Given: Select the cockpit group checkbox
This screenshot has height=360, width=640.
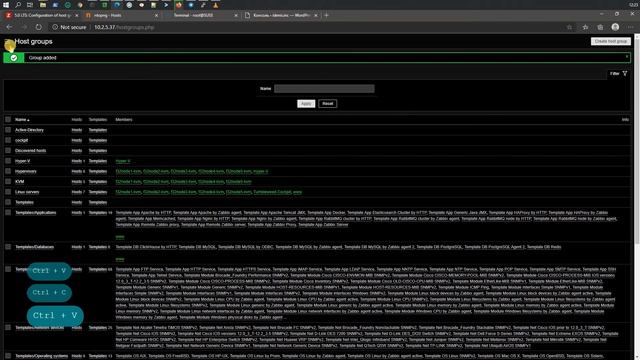Looking at the screenshot, I should (8, 140).
